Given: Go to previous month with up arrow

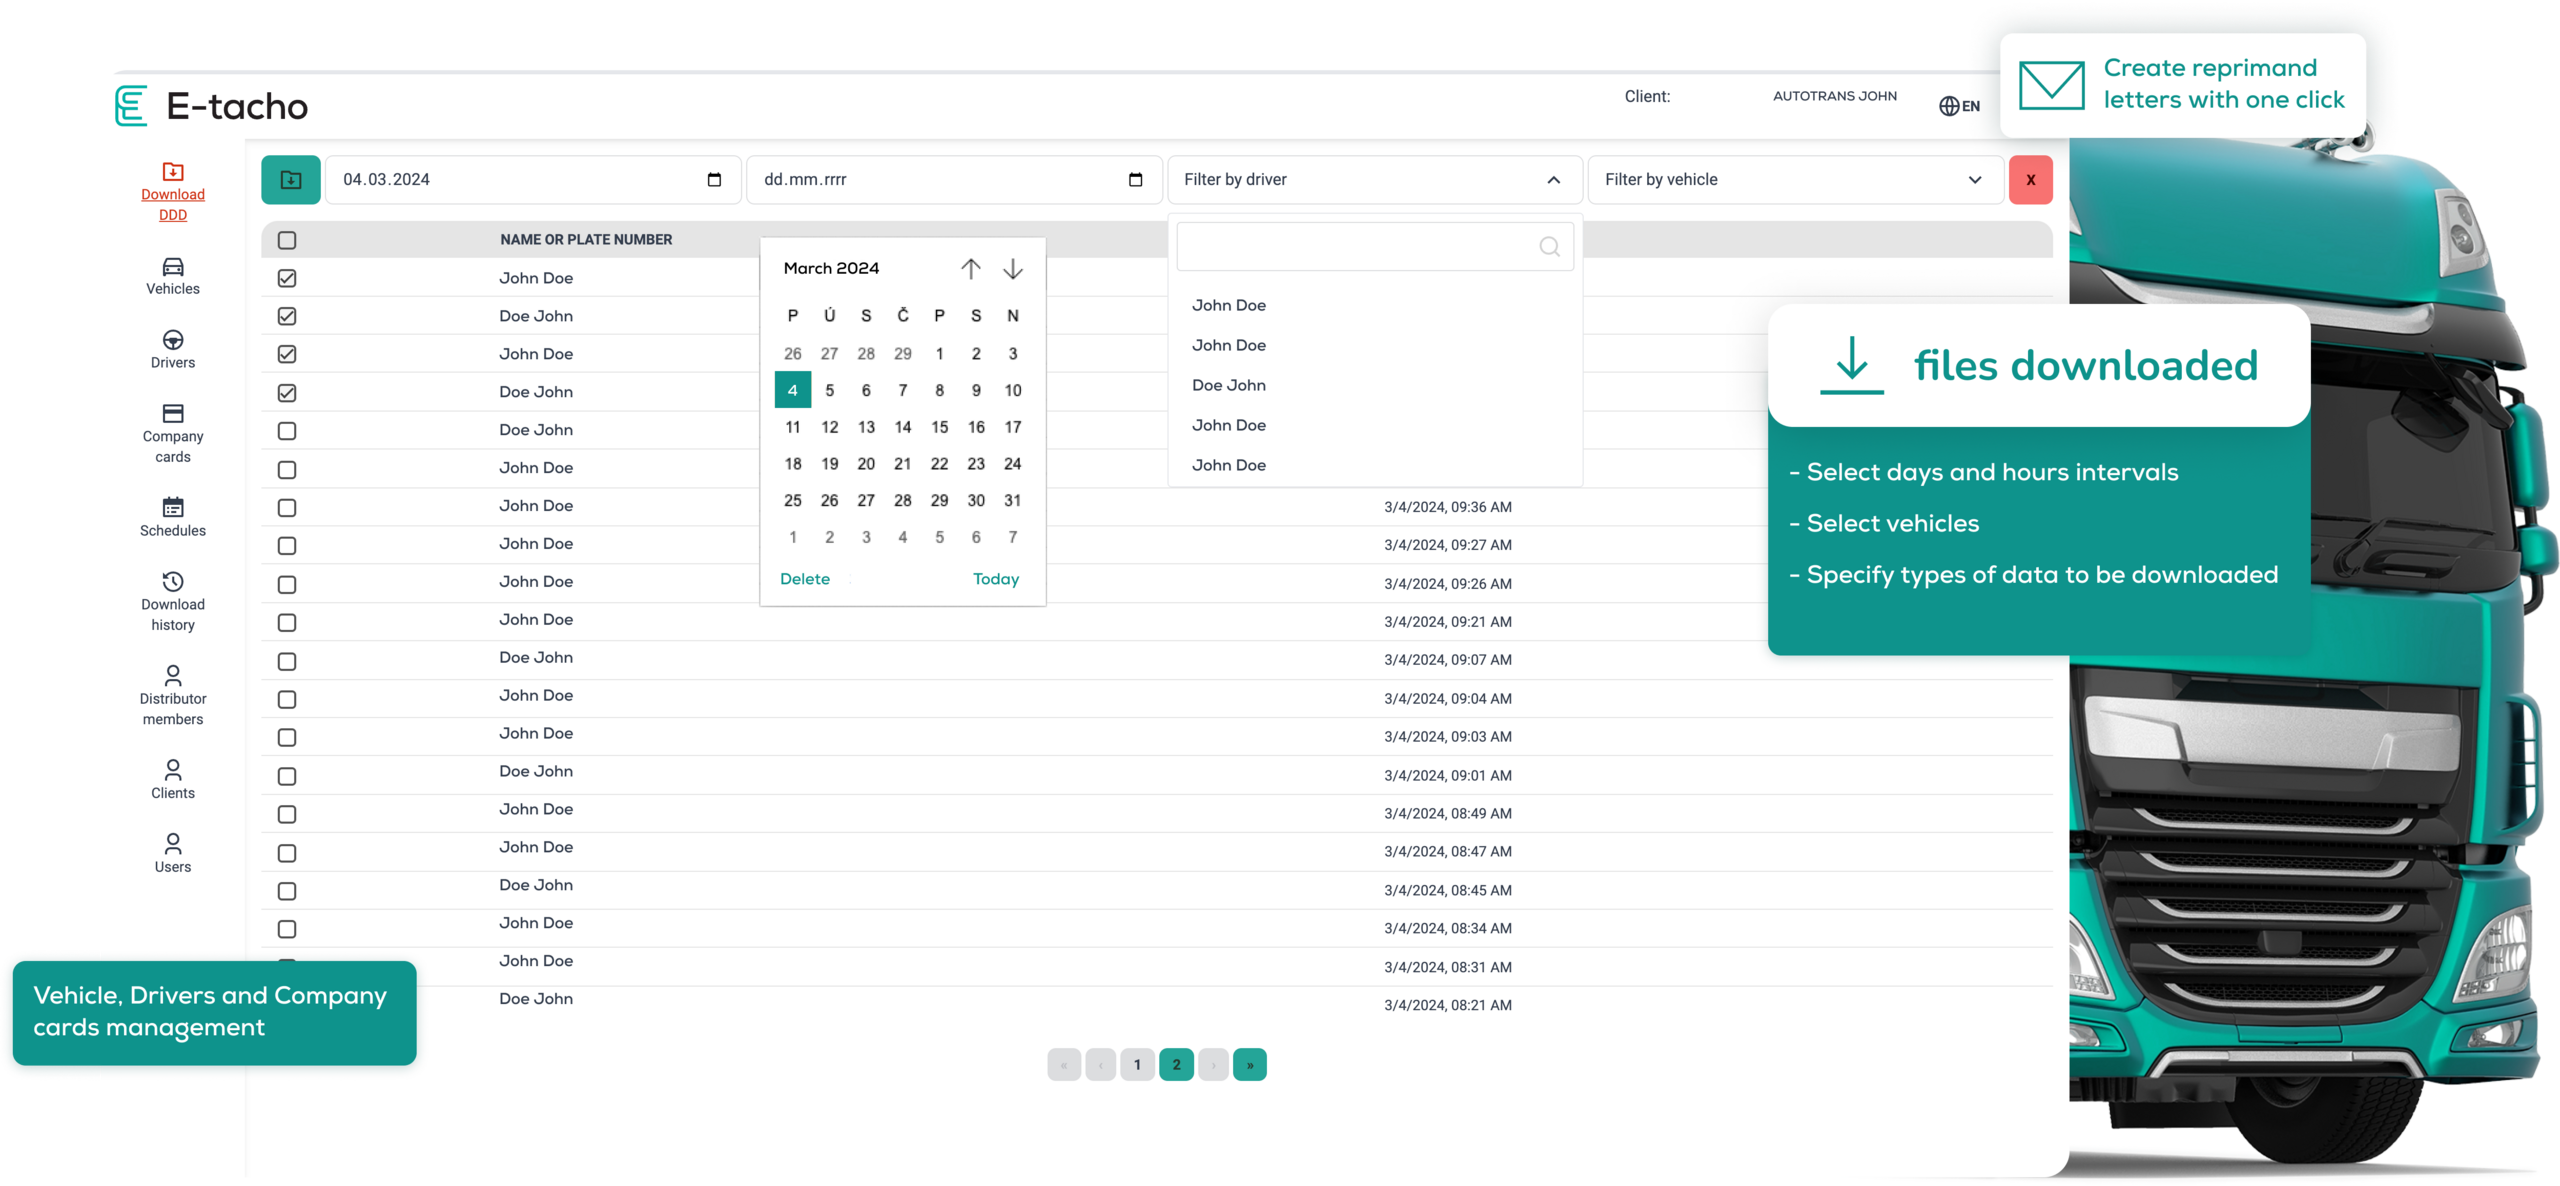Looking at the screenshot, I should point(970,269).
